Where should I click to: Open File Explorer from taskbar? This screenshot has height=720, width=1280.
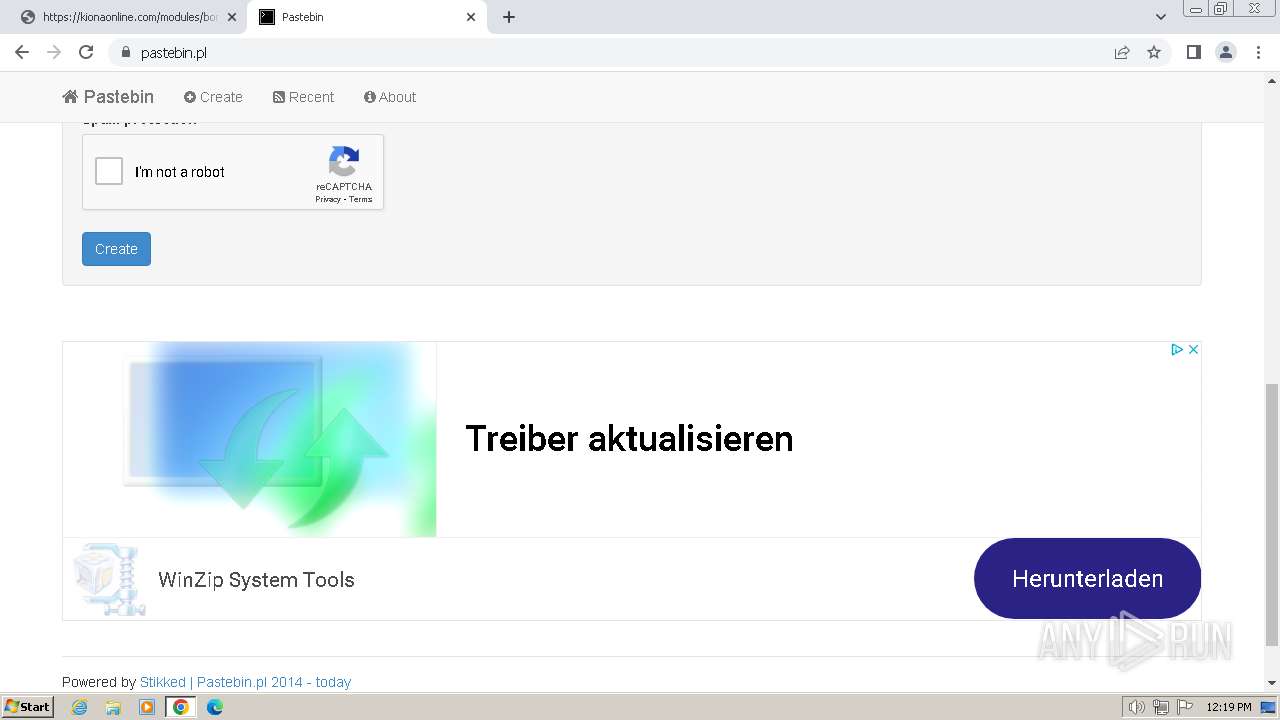coord(113,707)
